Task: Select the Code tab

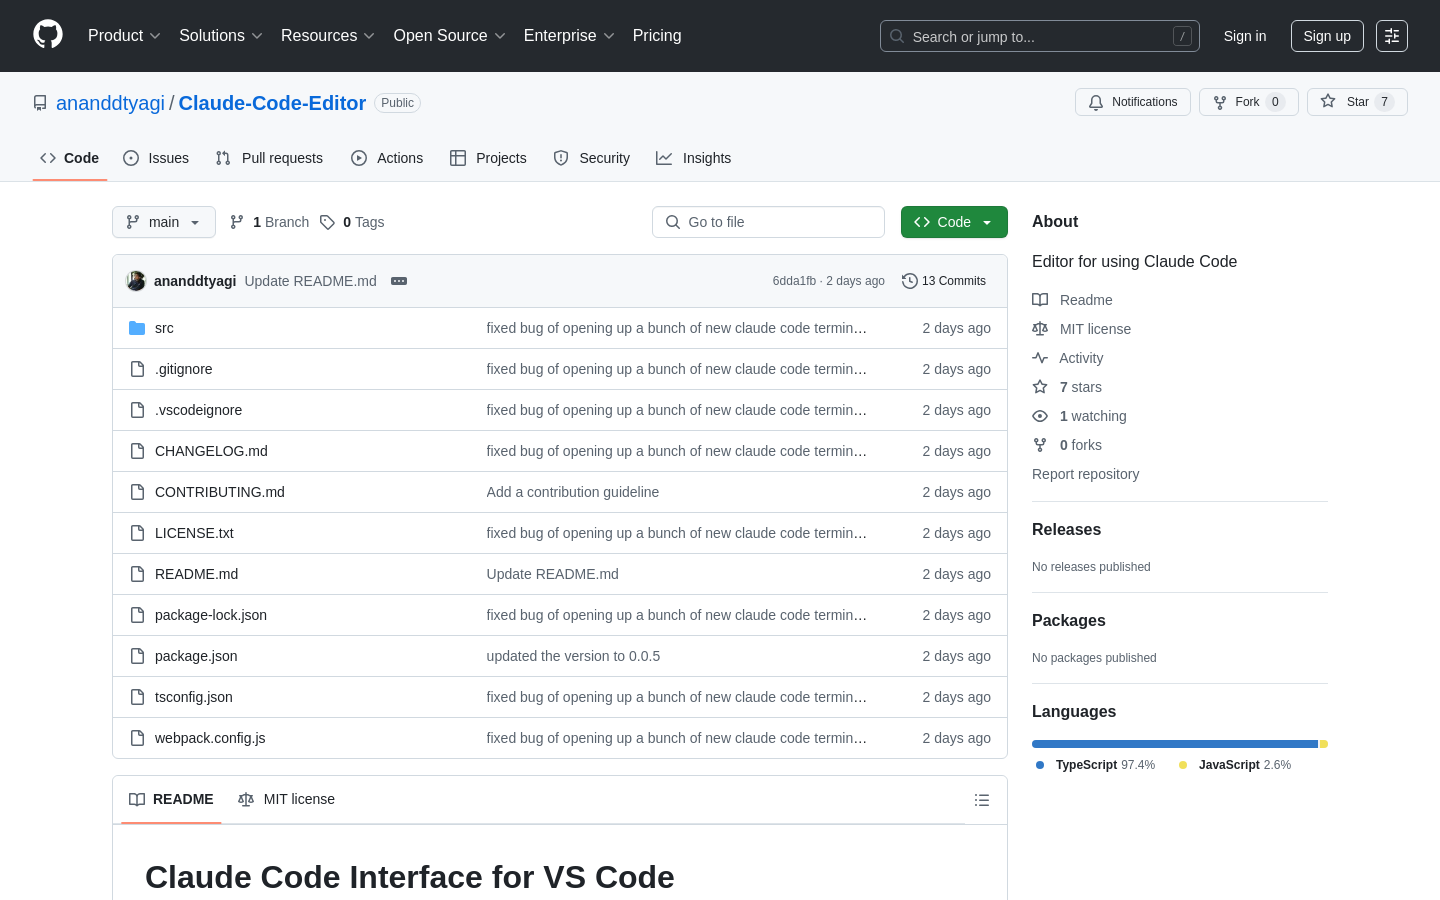Action: pyautogui.click(x=70, y=158)
